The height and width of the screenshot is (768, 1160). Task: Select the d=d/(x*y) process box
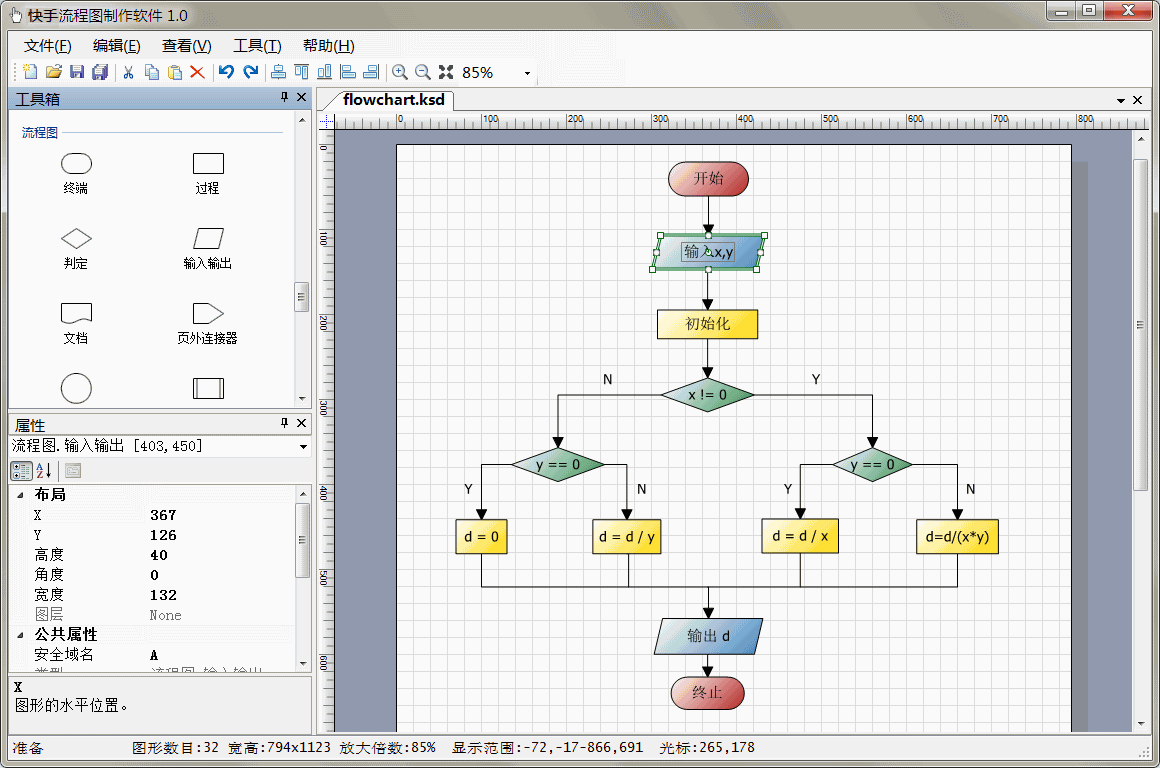point(957,536)
